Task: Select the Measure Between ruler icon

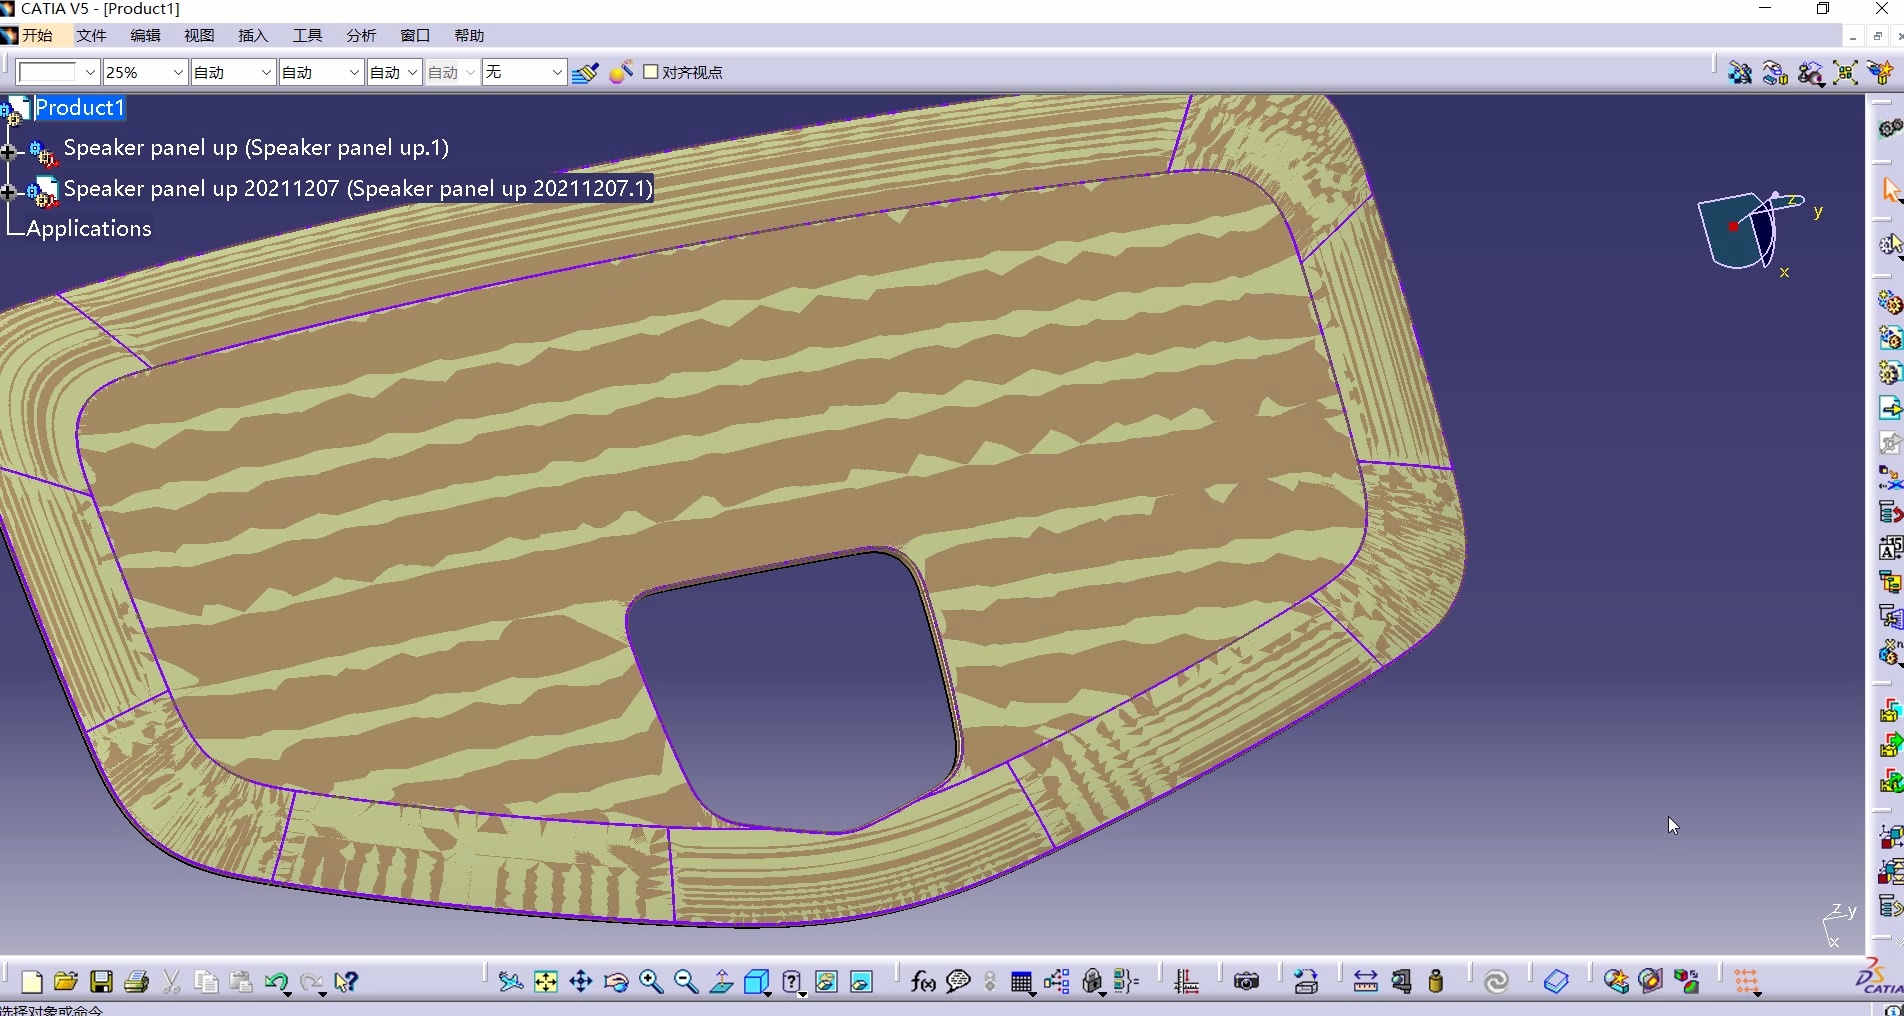Action: point(1365,982)
